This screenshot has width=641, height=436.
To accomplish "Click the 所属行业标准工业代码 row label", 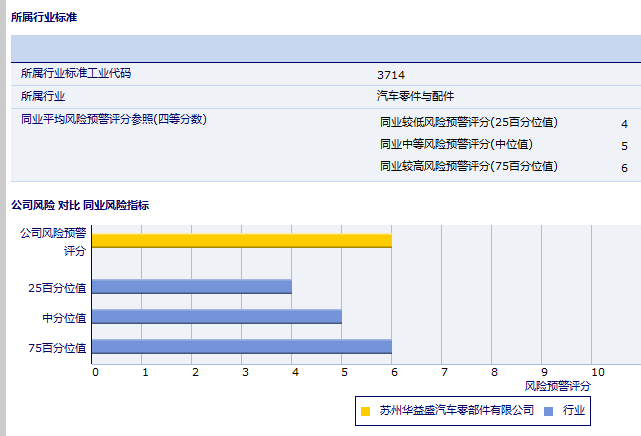I will pos(76,74).
